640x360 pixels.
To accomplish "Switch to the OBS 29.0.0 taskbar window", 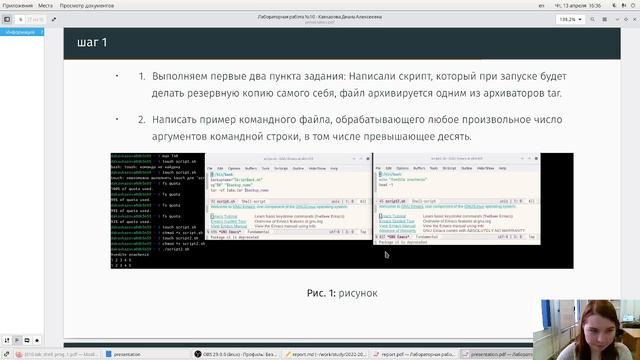I will click(x=236, y=354).
